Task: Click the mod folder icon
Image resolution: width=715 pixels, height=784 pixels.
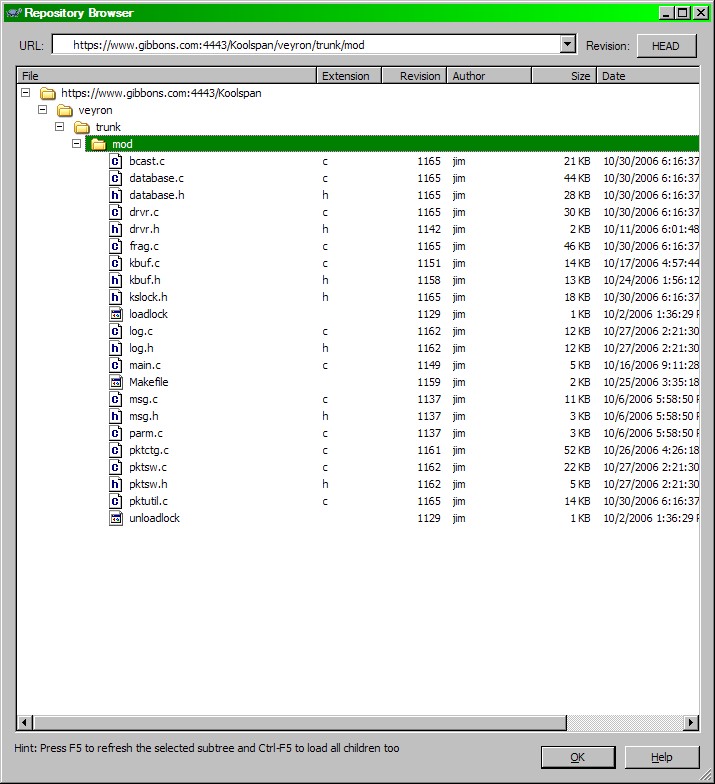Action: pyautogui.click(x=98, y=144)
